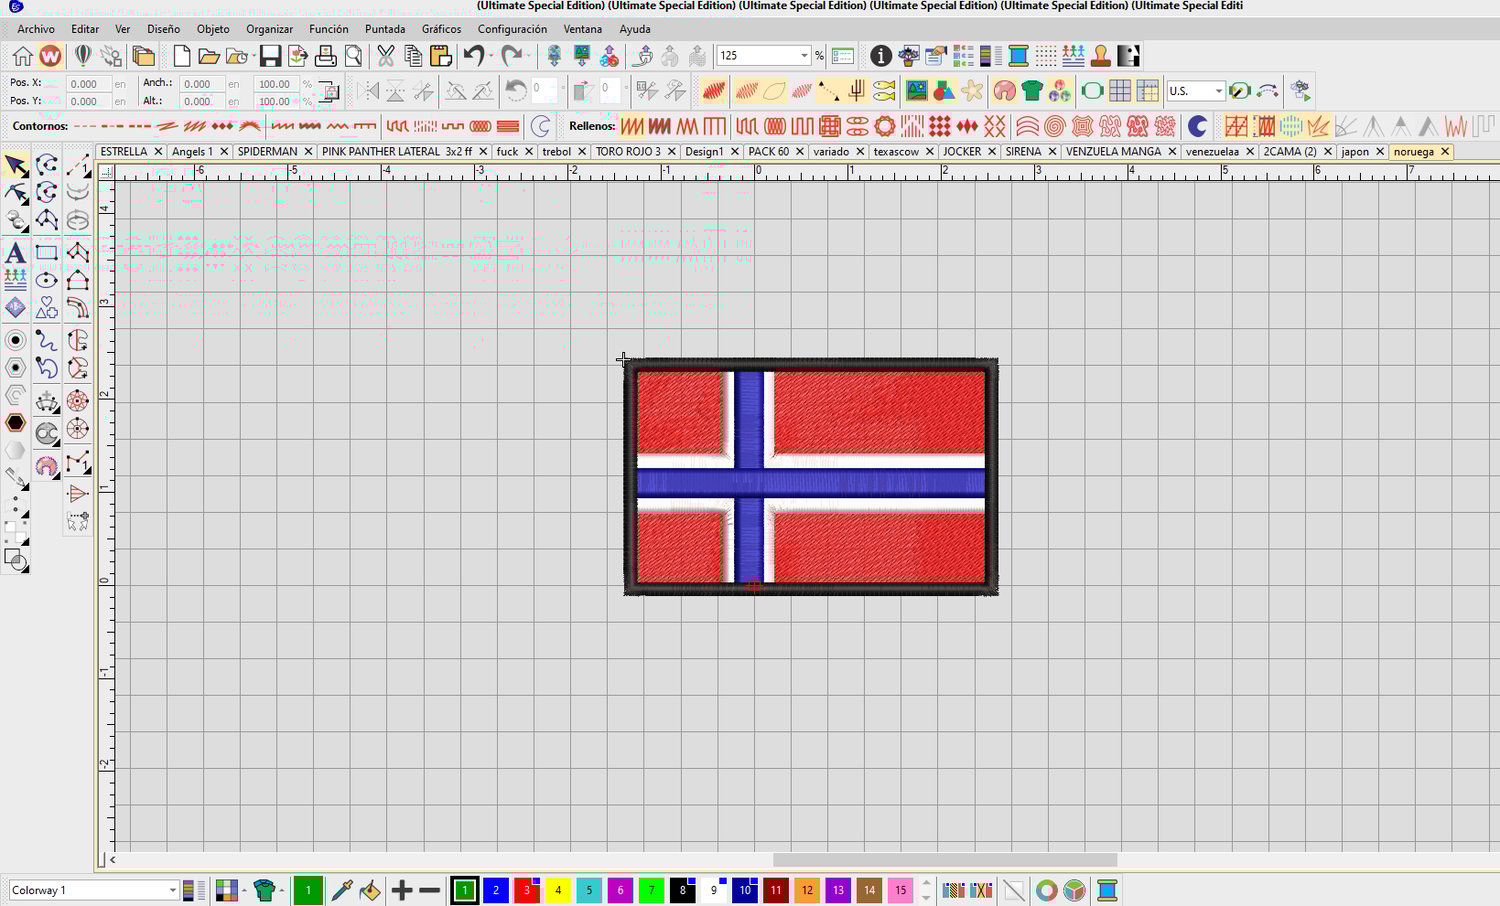Print the design using the printer icon

[325, 56]
